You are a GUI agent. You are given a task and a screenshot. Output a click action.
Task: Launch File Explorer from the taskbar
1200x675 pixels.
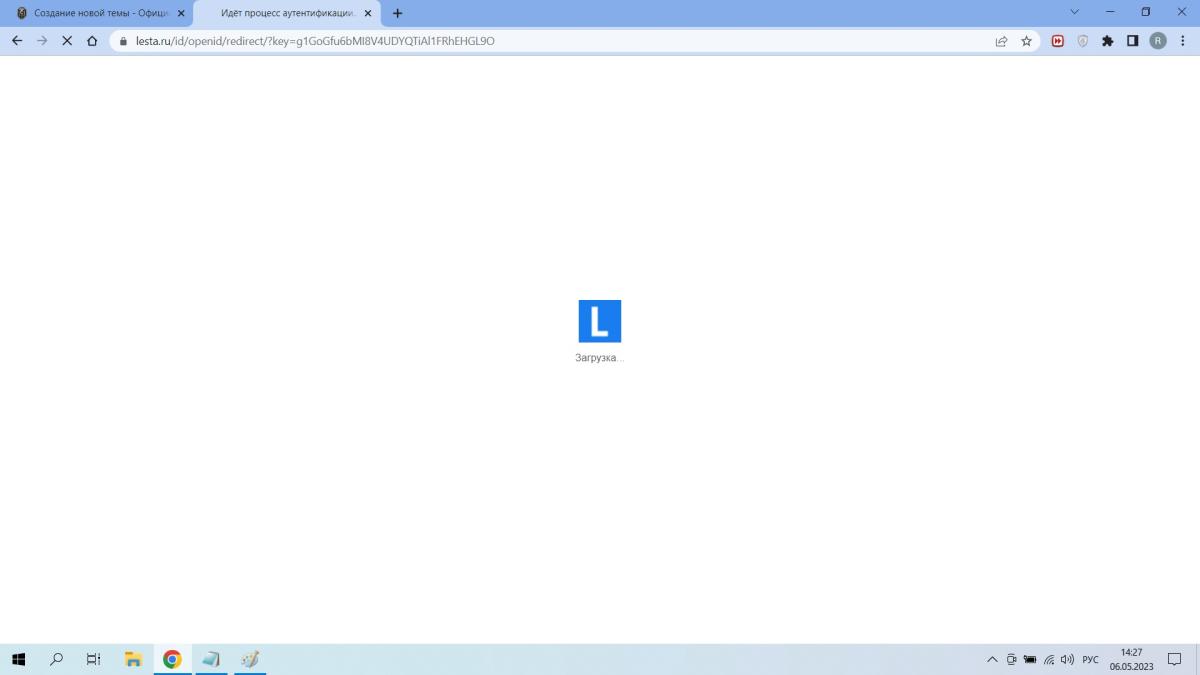click(133, 659)
